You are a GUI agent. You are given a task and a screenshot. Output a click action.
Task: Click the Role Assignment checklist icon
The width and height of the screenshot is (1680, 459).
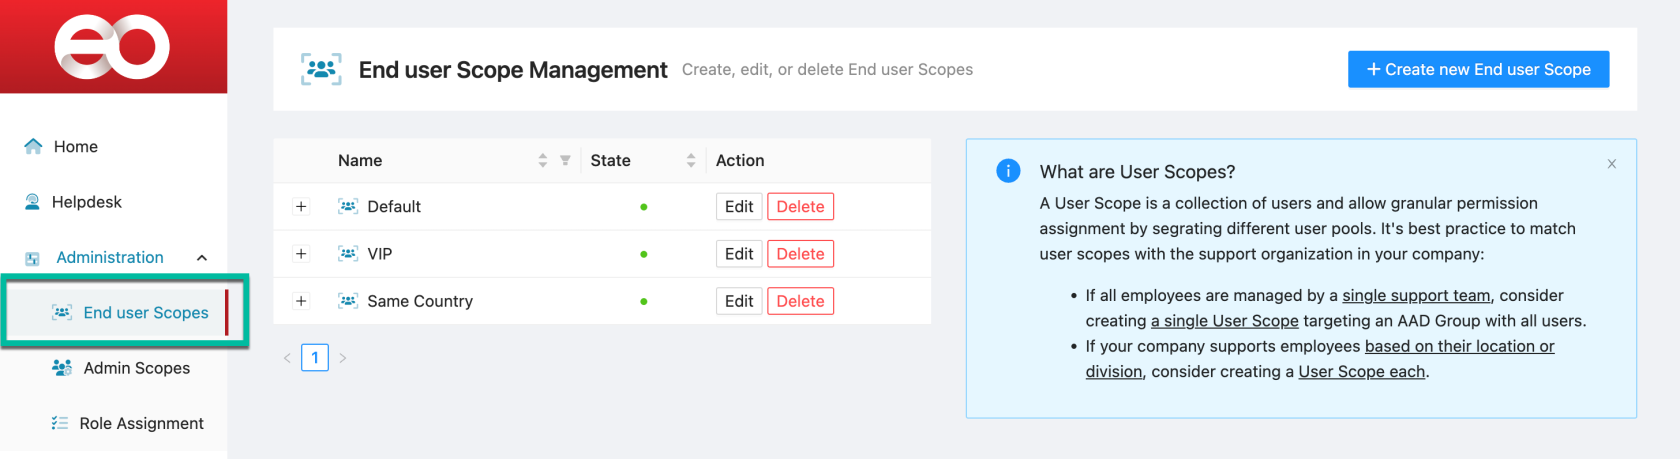click(60, 423)
